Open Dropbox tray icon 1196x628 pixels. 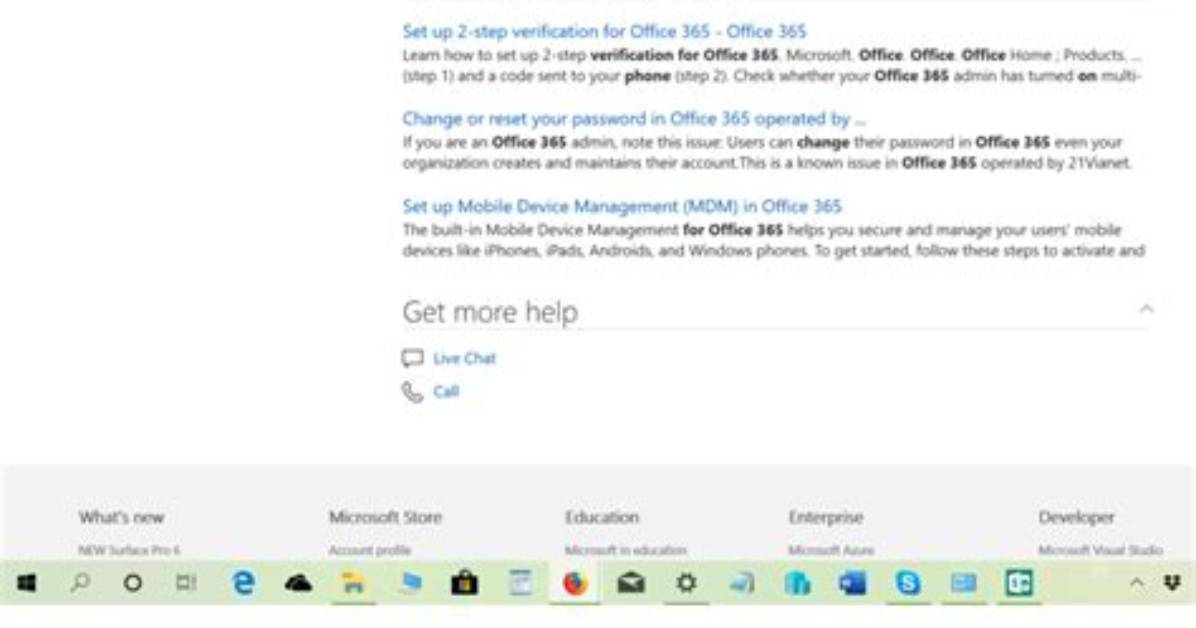pos(1172,583)
